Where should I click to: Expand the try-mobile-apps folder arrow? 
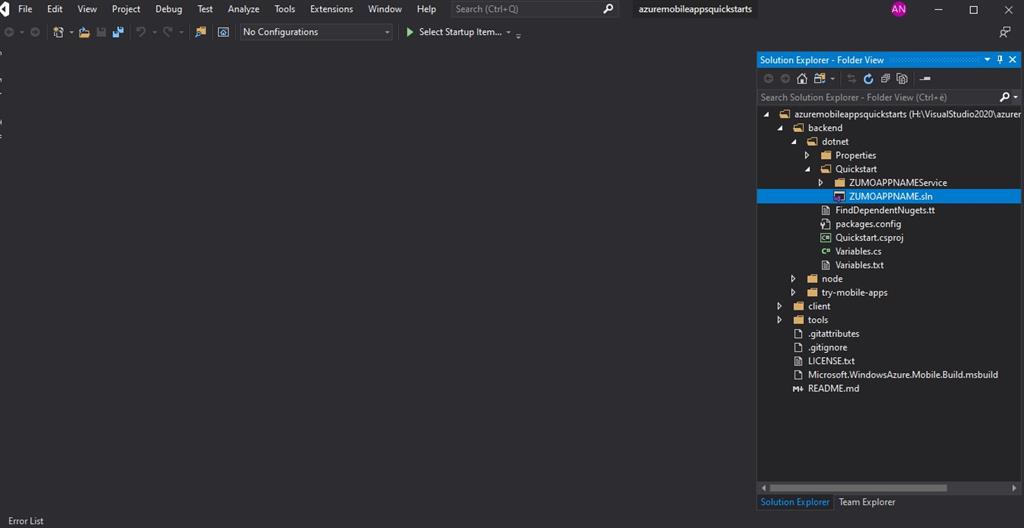(793, 293)
